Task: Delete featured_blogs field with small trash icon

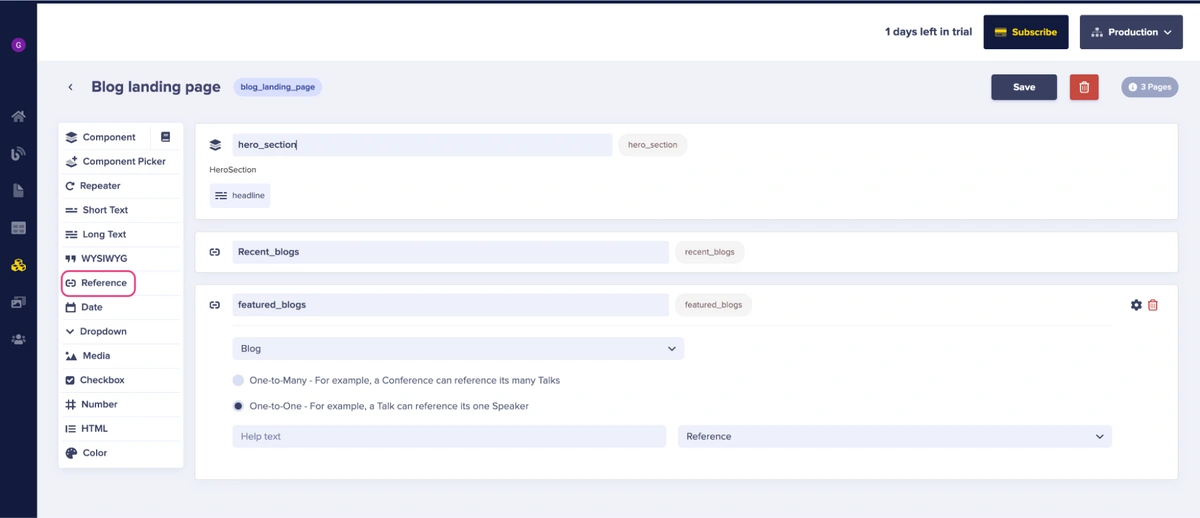Action: point(1153,305)
